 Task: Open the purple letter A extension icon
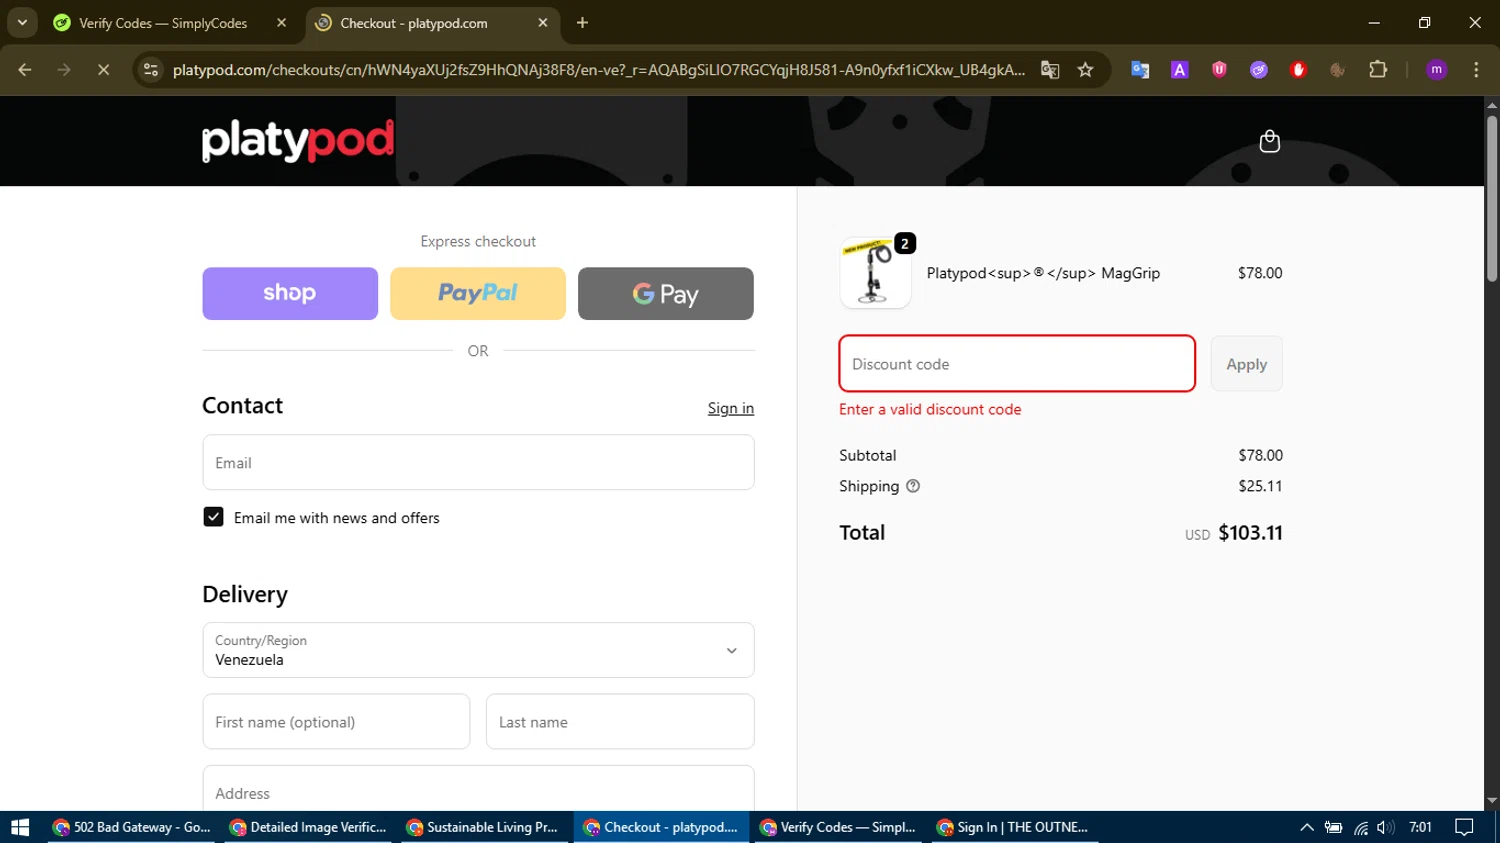click(x=1179, y=70)
